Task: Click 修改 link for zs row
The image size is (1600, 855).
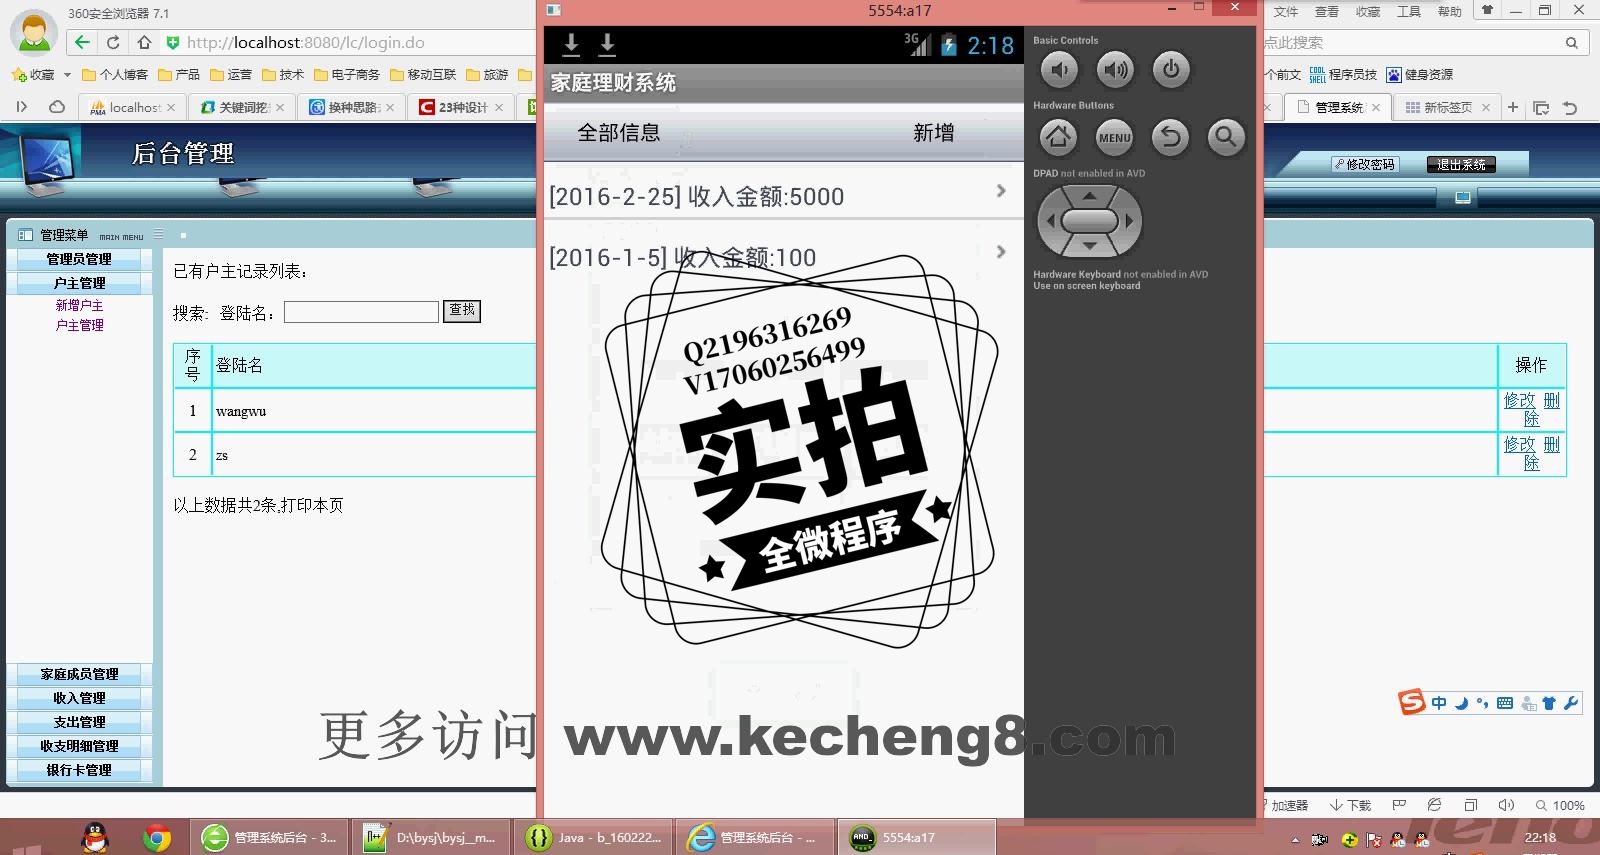Action: coord(1519,444)
